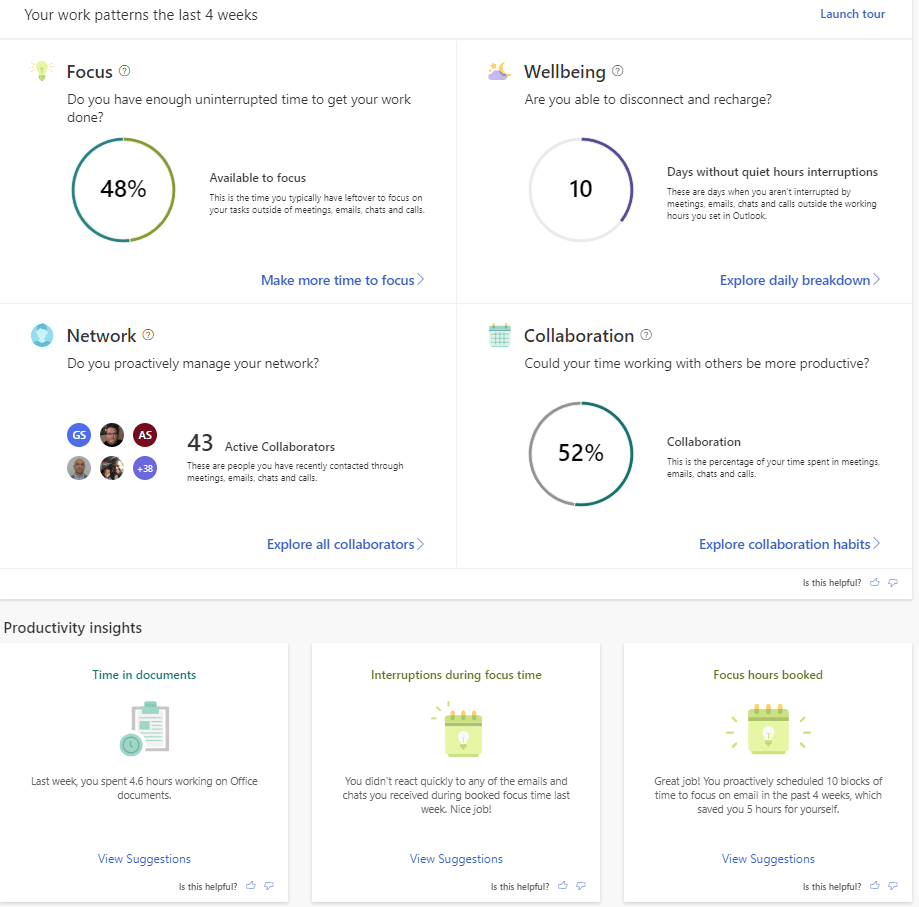Give thumbs down on Focus hours booked
Image resolution: width=919 pixels, height=907 pixels.
tap(893, 886)
